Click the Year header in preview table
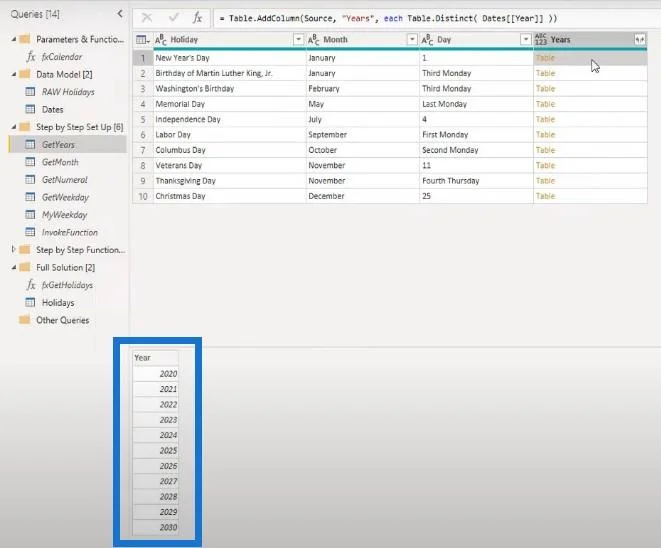 [156, 358]
